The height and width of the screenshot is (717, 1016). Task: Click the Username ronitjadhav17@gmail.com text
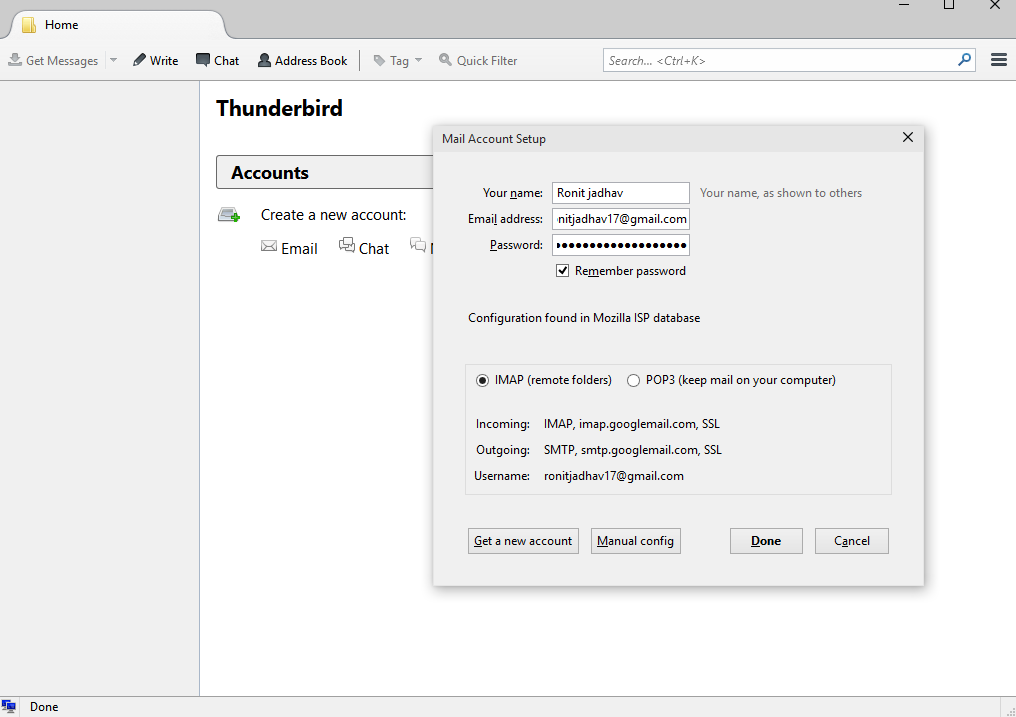point(614,475)
